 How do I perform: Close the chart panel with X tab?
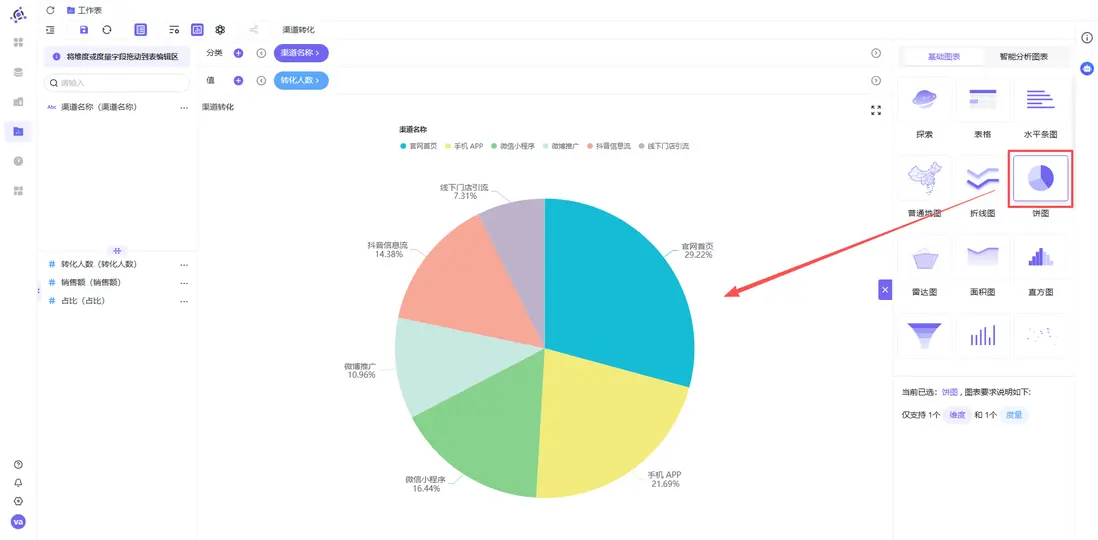[885, 289]
